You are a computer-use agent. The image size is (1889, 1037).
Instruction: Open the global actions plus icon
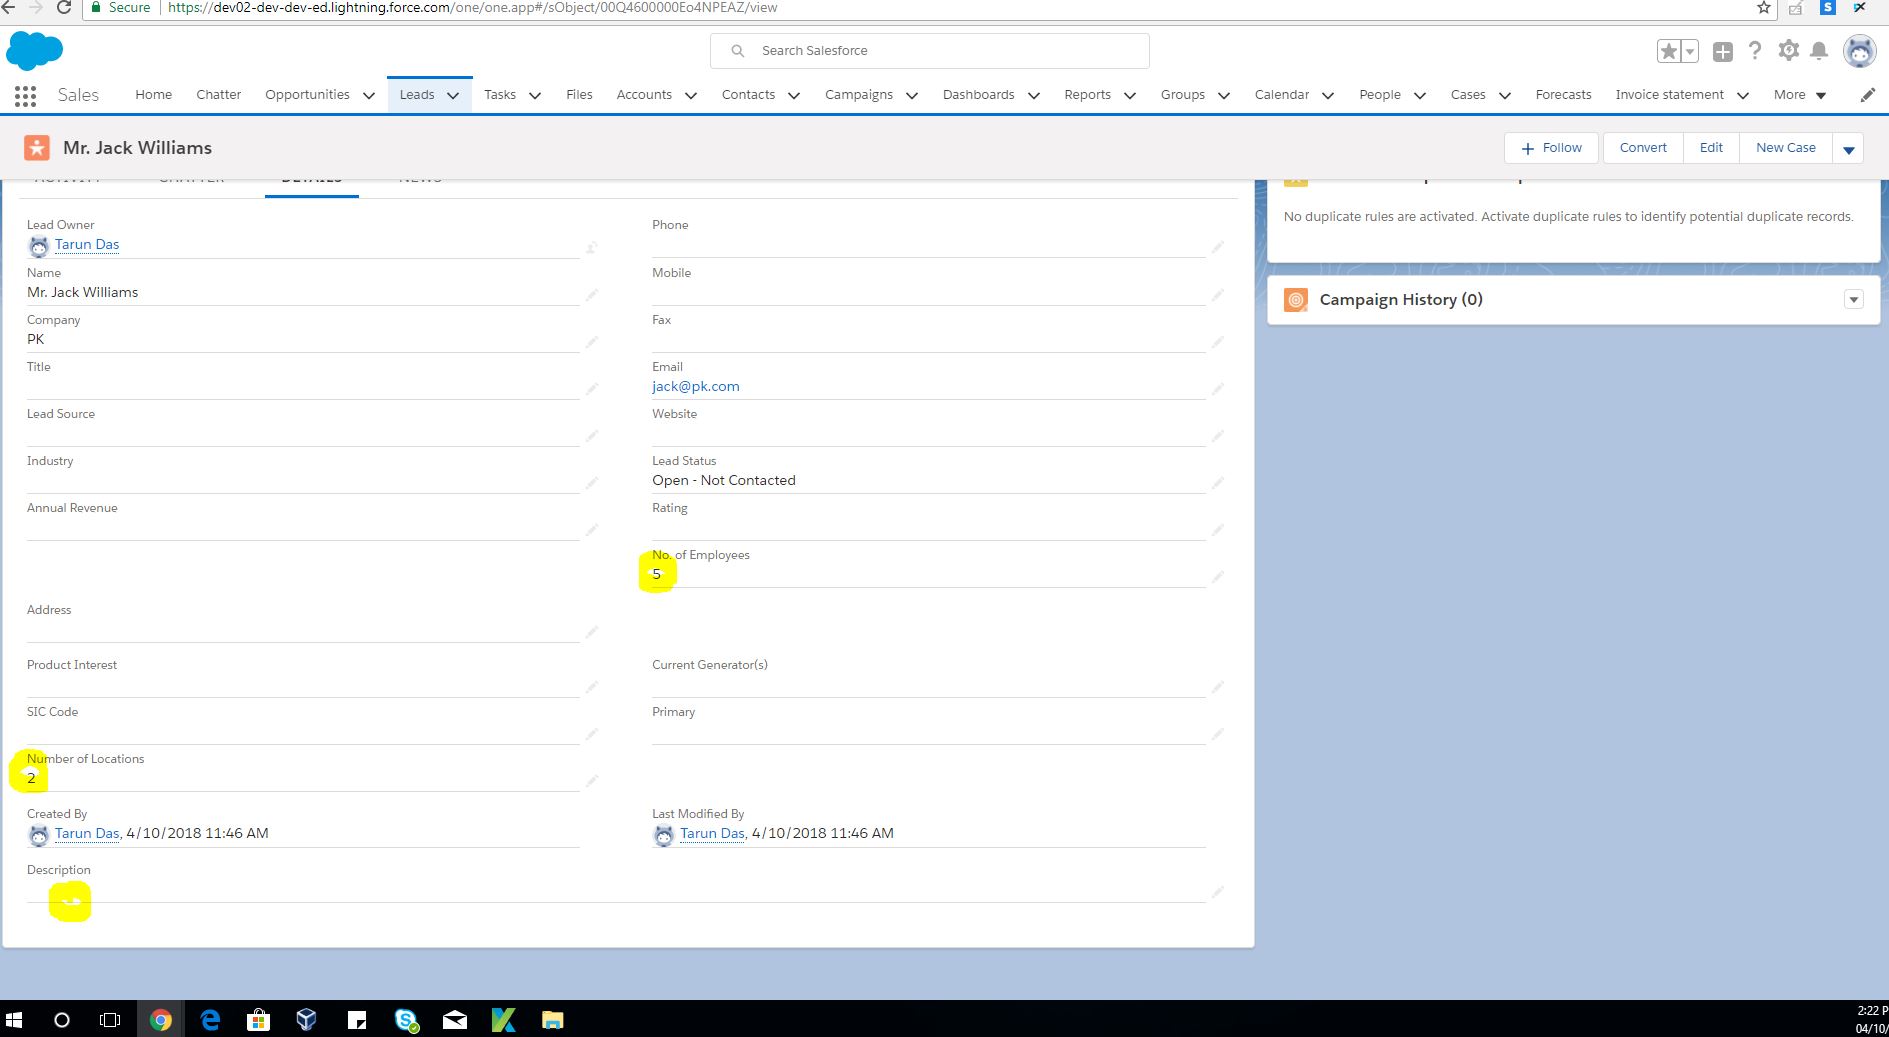(1722, 52)
